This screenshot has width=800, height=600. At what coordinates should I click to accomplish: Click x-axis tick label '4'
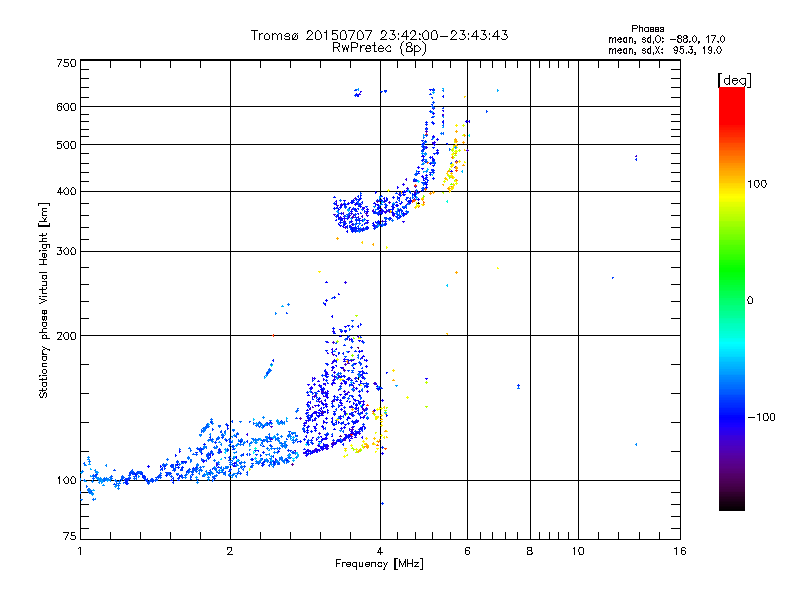380,551
